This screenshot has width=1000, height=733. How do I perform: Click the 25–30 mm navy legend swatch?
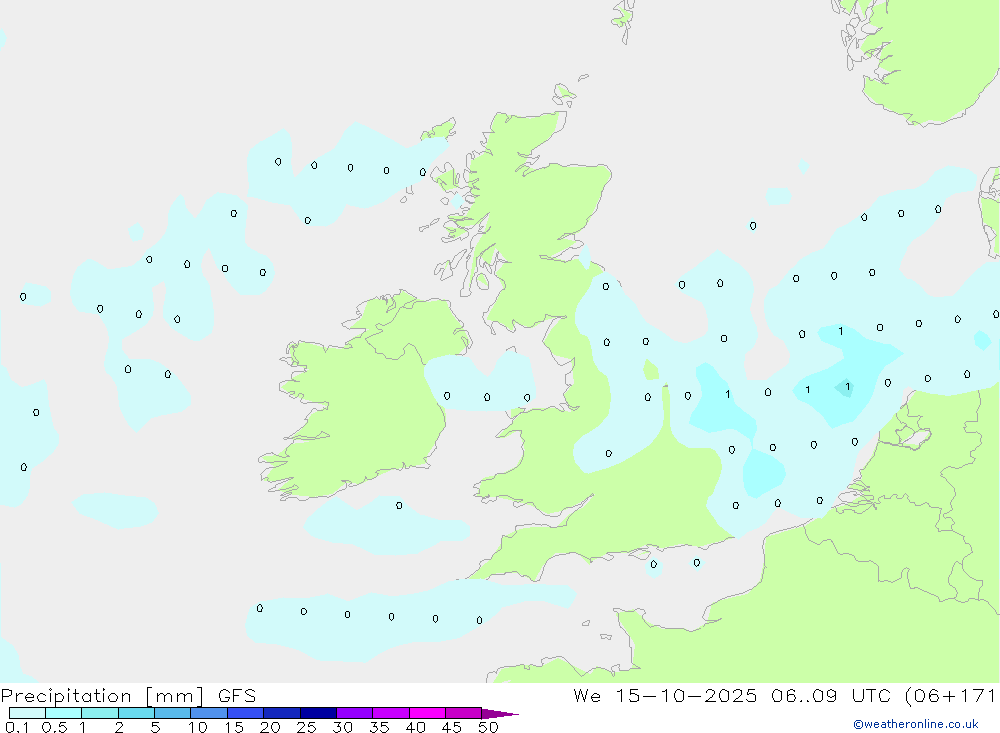[318, 713]
